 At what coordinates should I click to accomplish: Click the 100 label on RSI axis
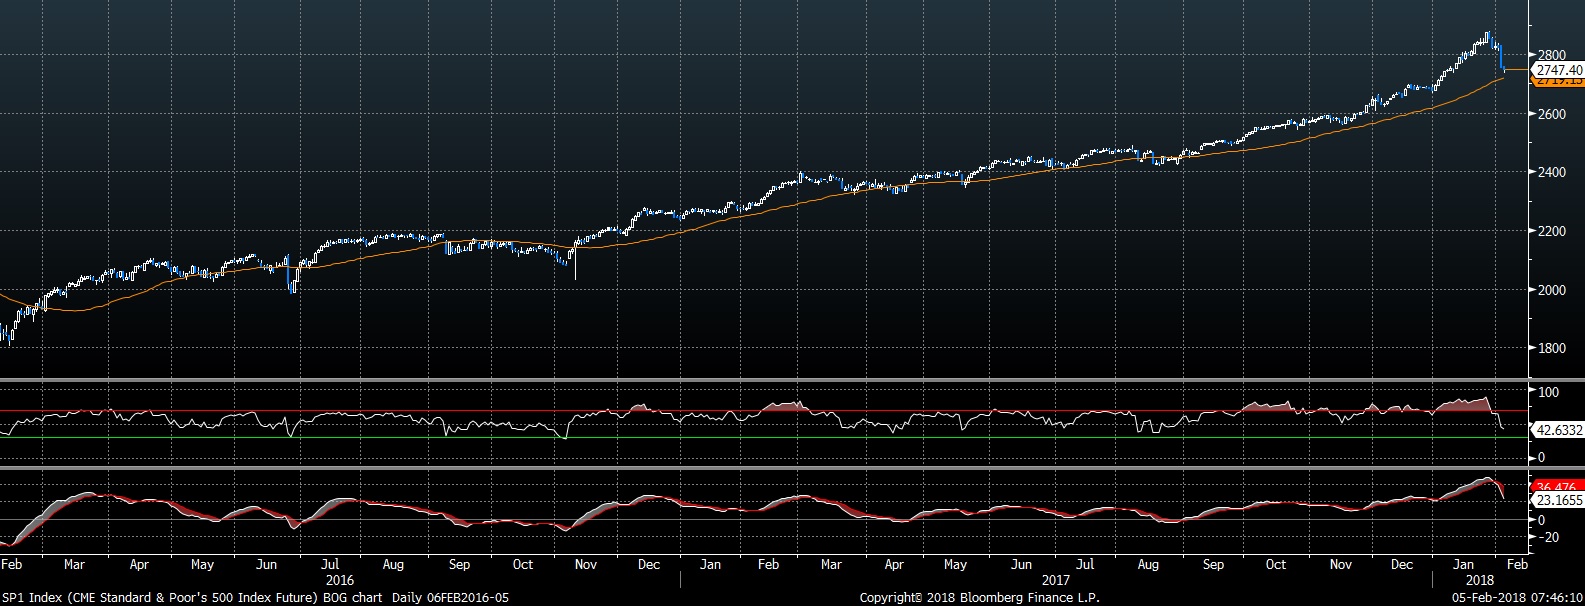coord(1548,392)
